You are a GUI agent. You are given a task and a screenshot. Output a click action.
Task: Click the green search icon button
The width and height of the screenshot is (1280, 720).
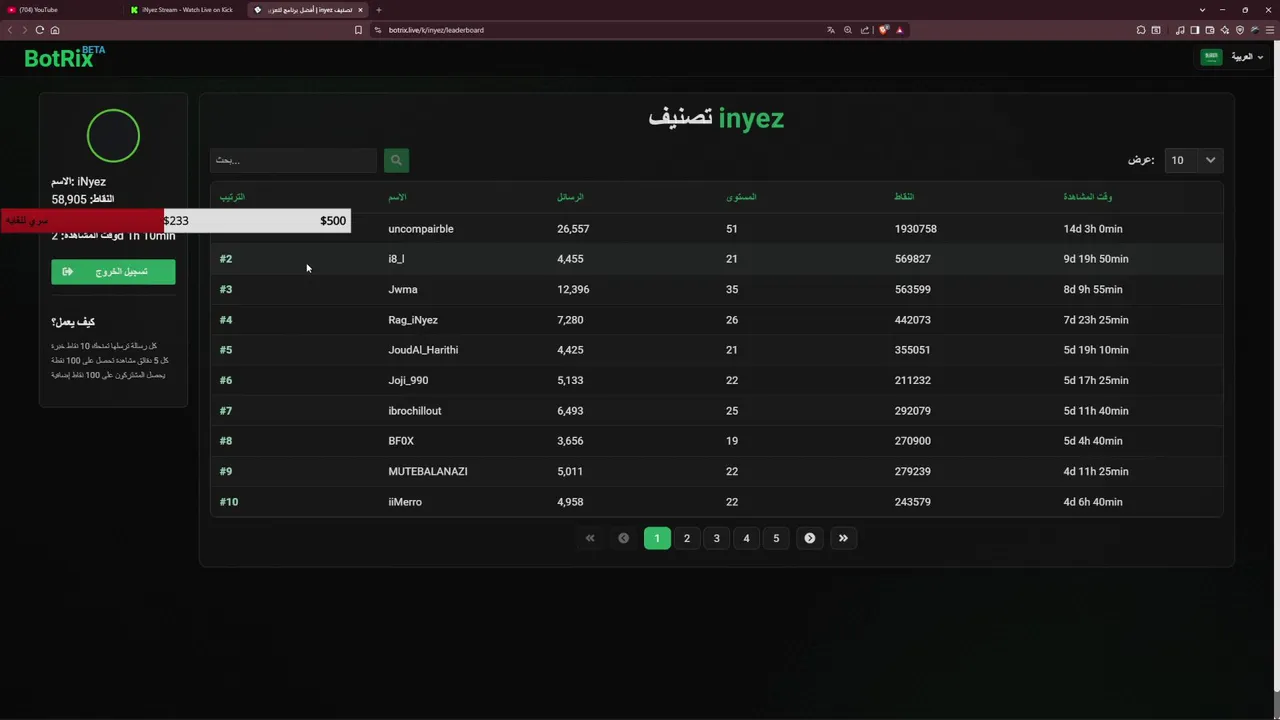(396, 160)
